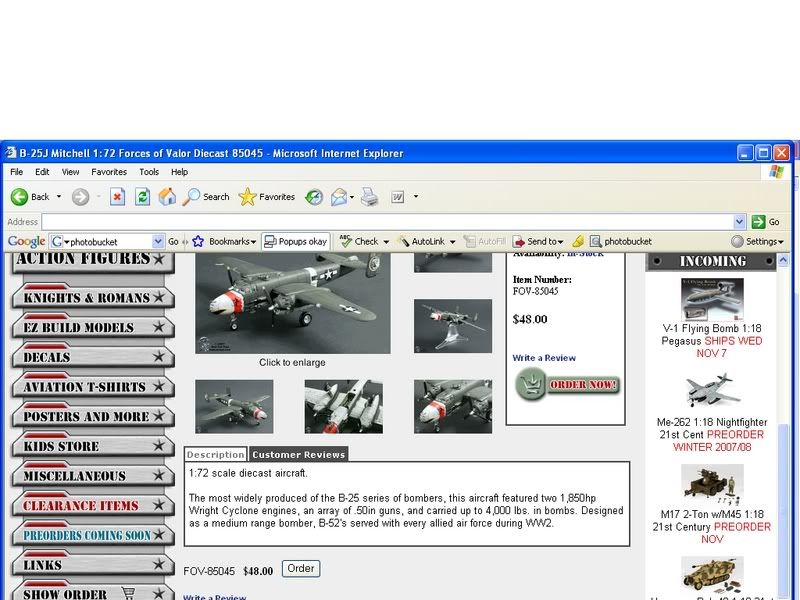
Task: Click Me-262 1:18 Nightfighter product image
Action: pyautogui.click(x=713, y=390)
